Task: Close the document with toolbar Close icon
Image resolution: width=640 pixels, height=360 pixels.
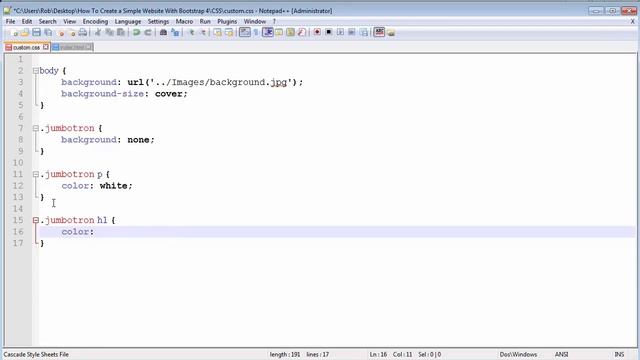Action: tap(61, 32)
